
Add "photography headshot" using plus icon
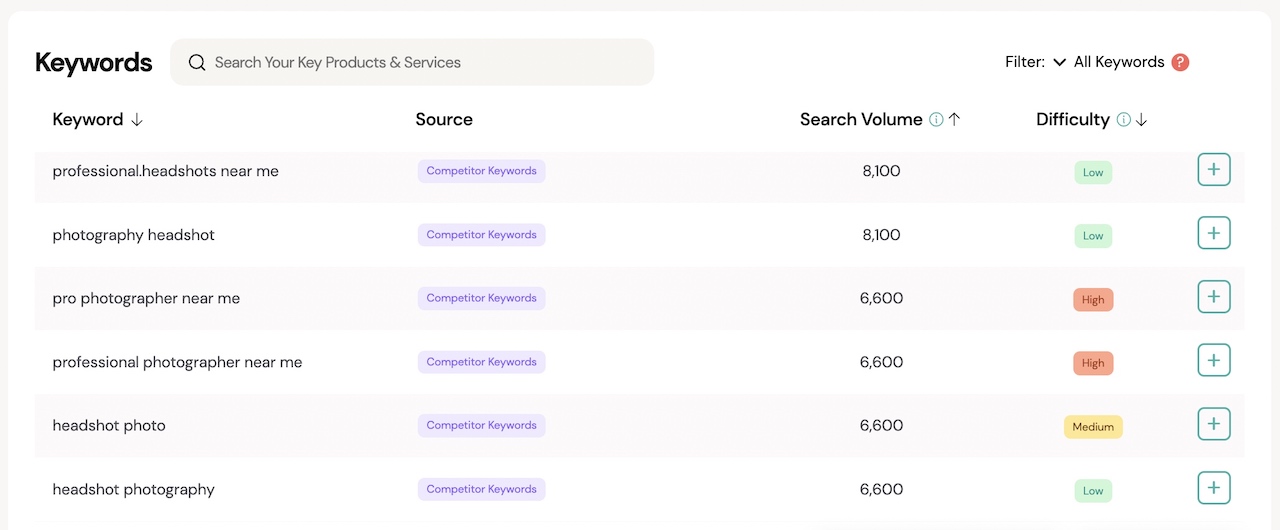[x=1213, y=234]
